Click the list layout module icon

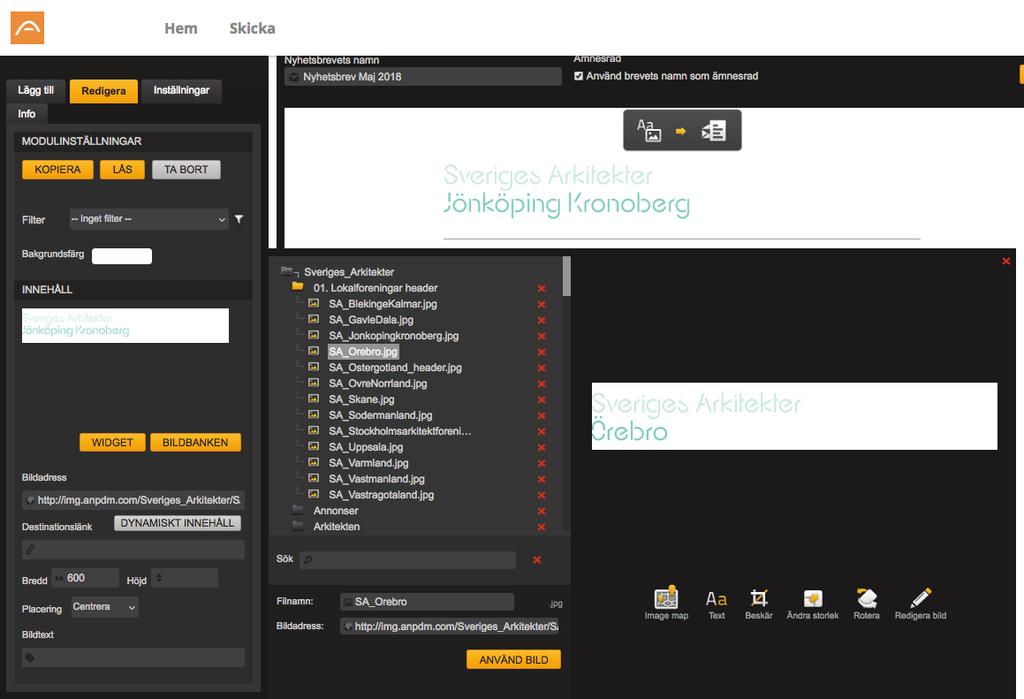click(x=713, y=131)
